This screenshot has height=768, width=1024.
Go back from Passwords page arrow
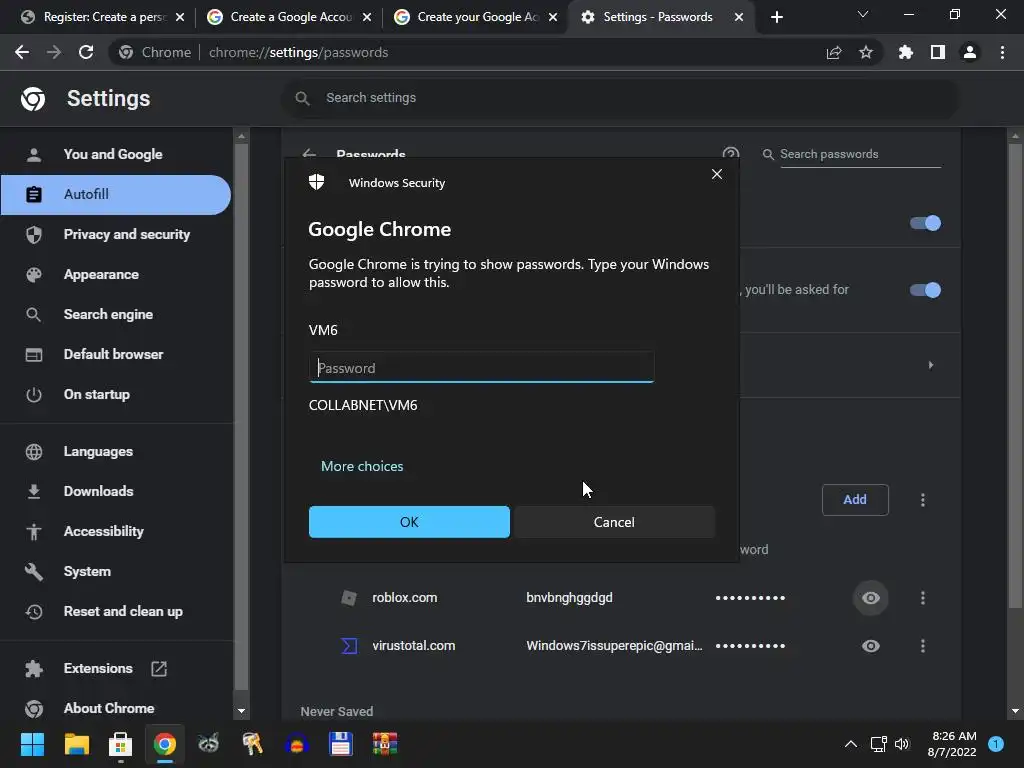310,154
